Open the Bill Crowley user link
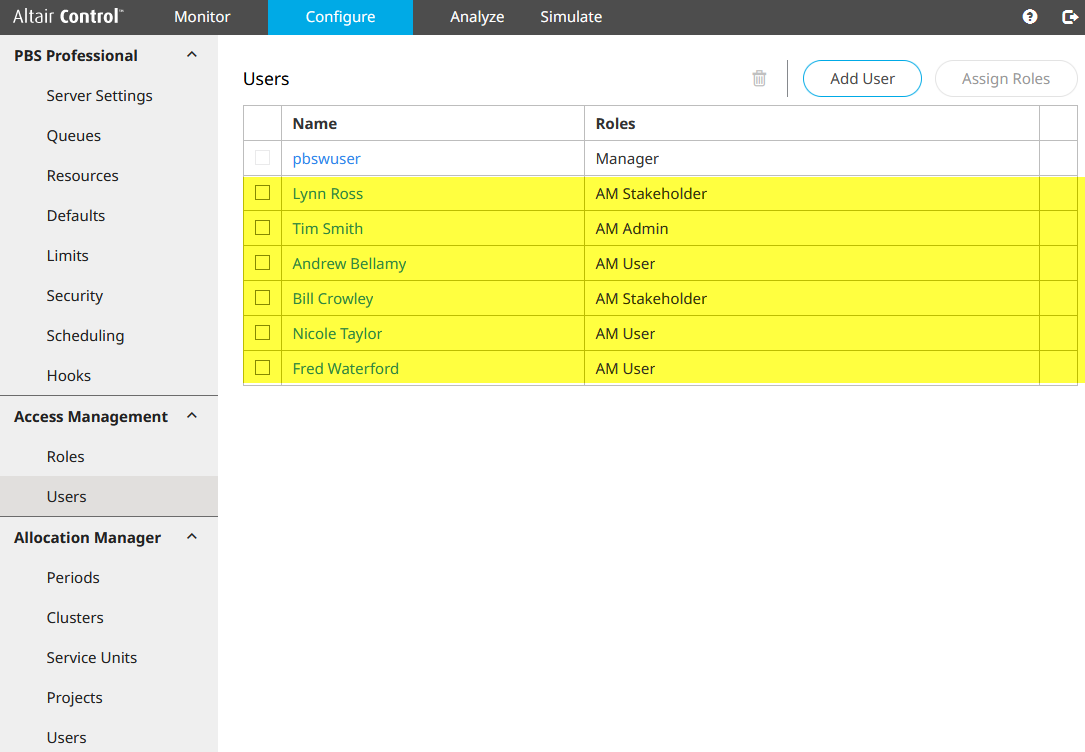This screenshot has width=1085, height=752. tap(332, 298)
